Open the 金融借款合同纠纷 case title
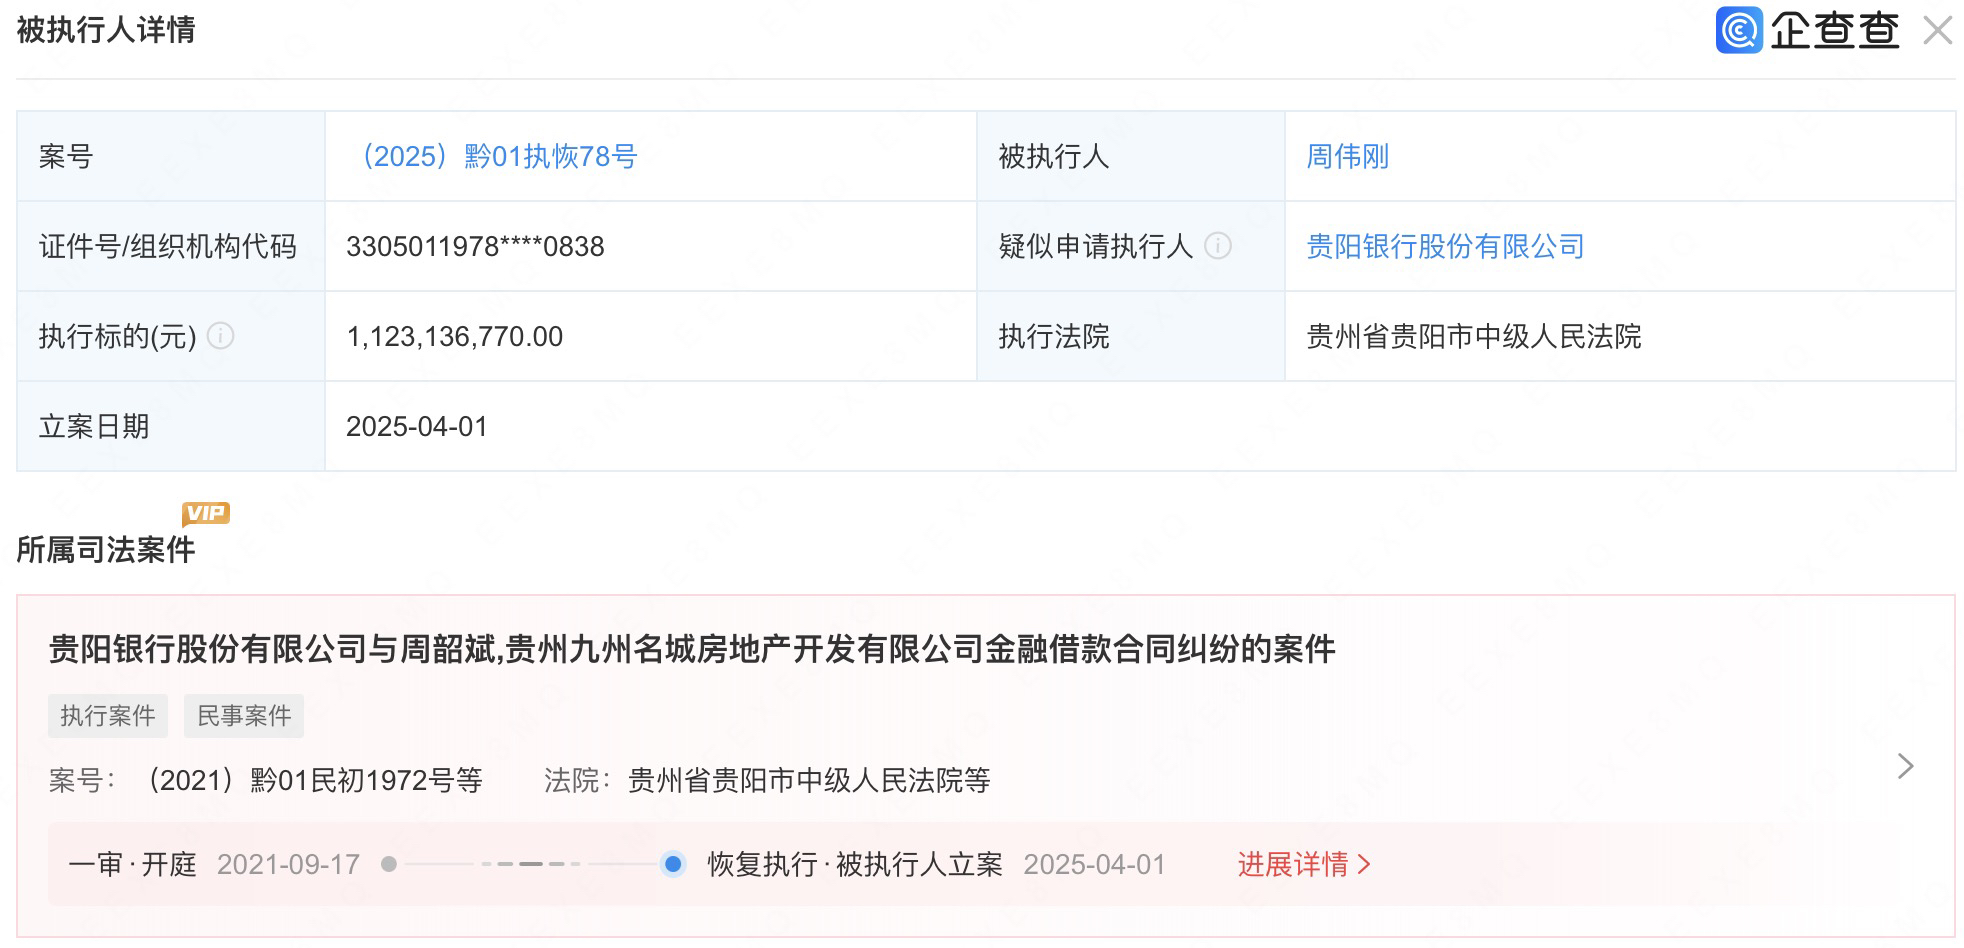Image resolution: width=1964 pixels, height=948 pixels. tap(692, 650)
